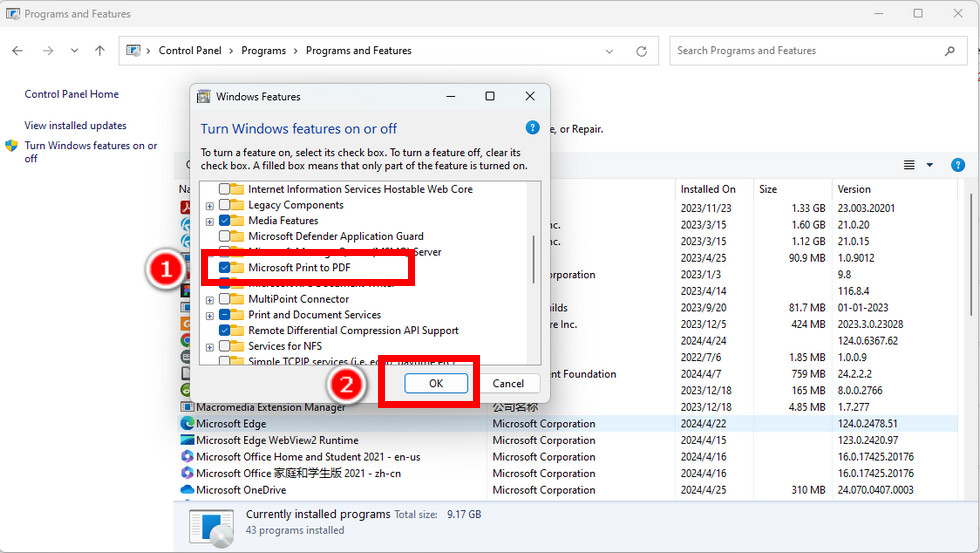Maximize the Windows Features dialog
This screenshot has width=980, height=553.
pyautogui.click(x=490, y=96)
